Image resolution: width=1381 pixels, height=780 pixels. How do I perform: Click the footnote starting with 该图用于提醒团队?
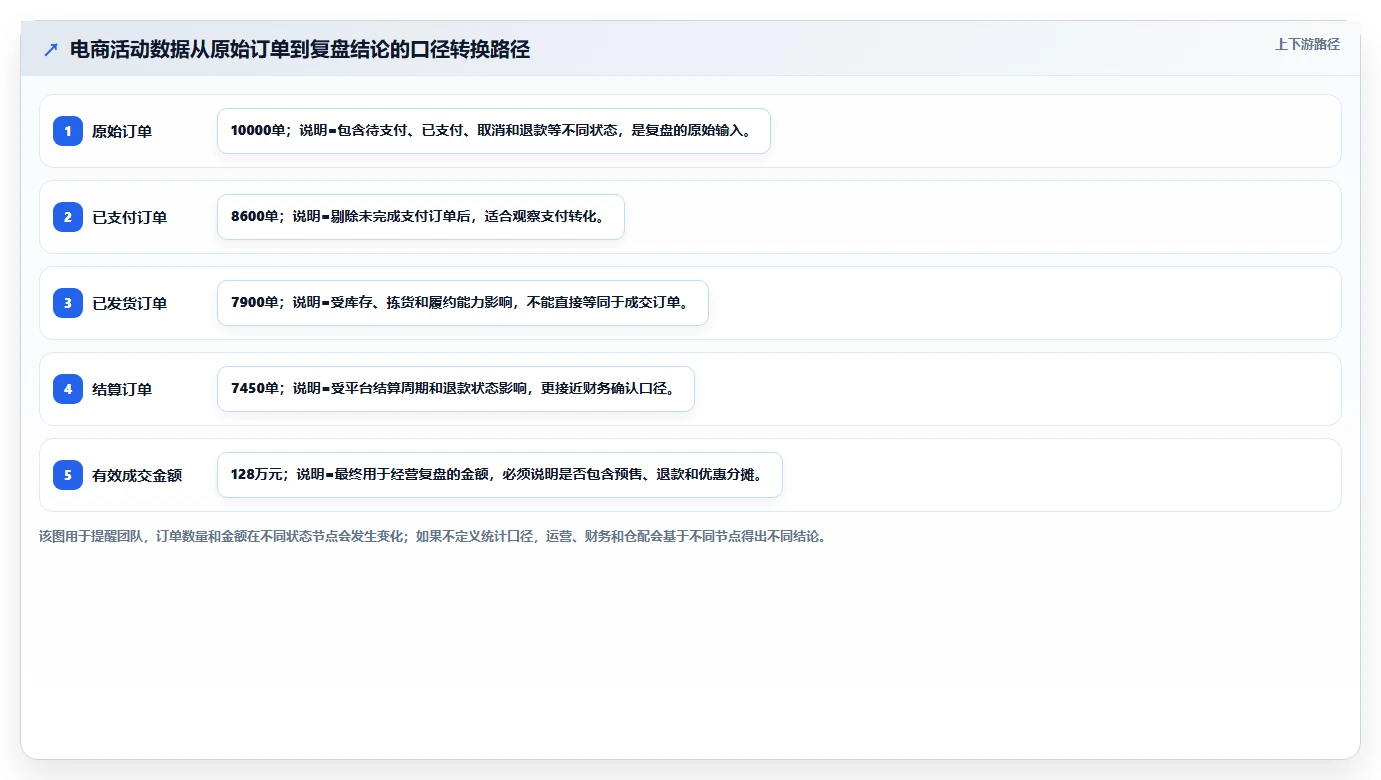[433, 536]
